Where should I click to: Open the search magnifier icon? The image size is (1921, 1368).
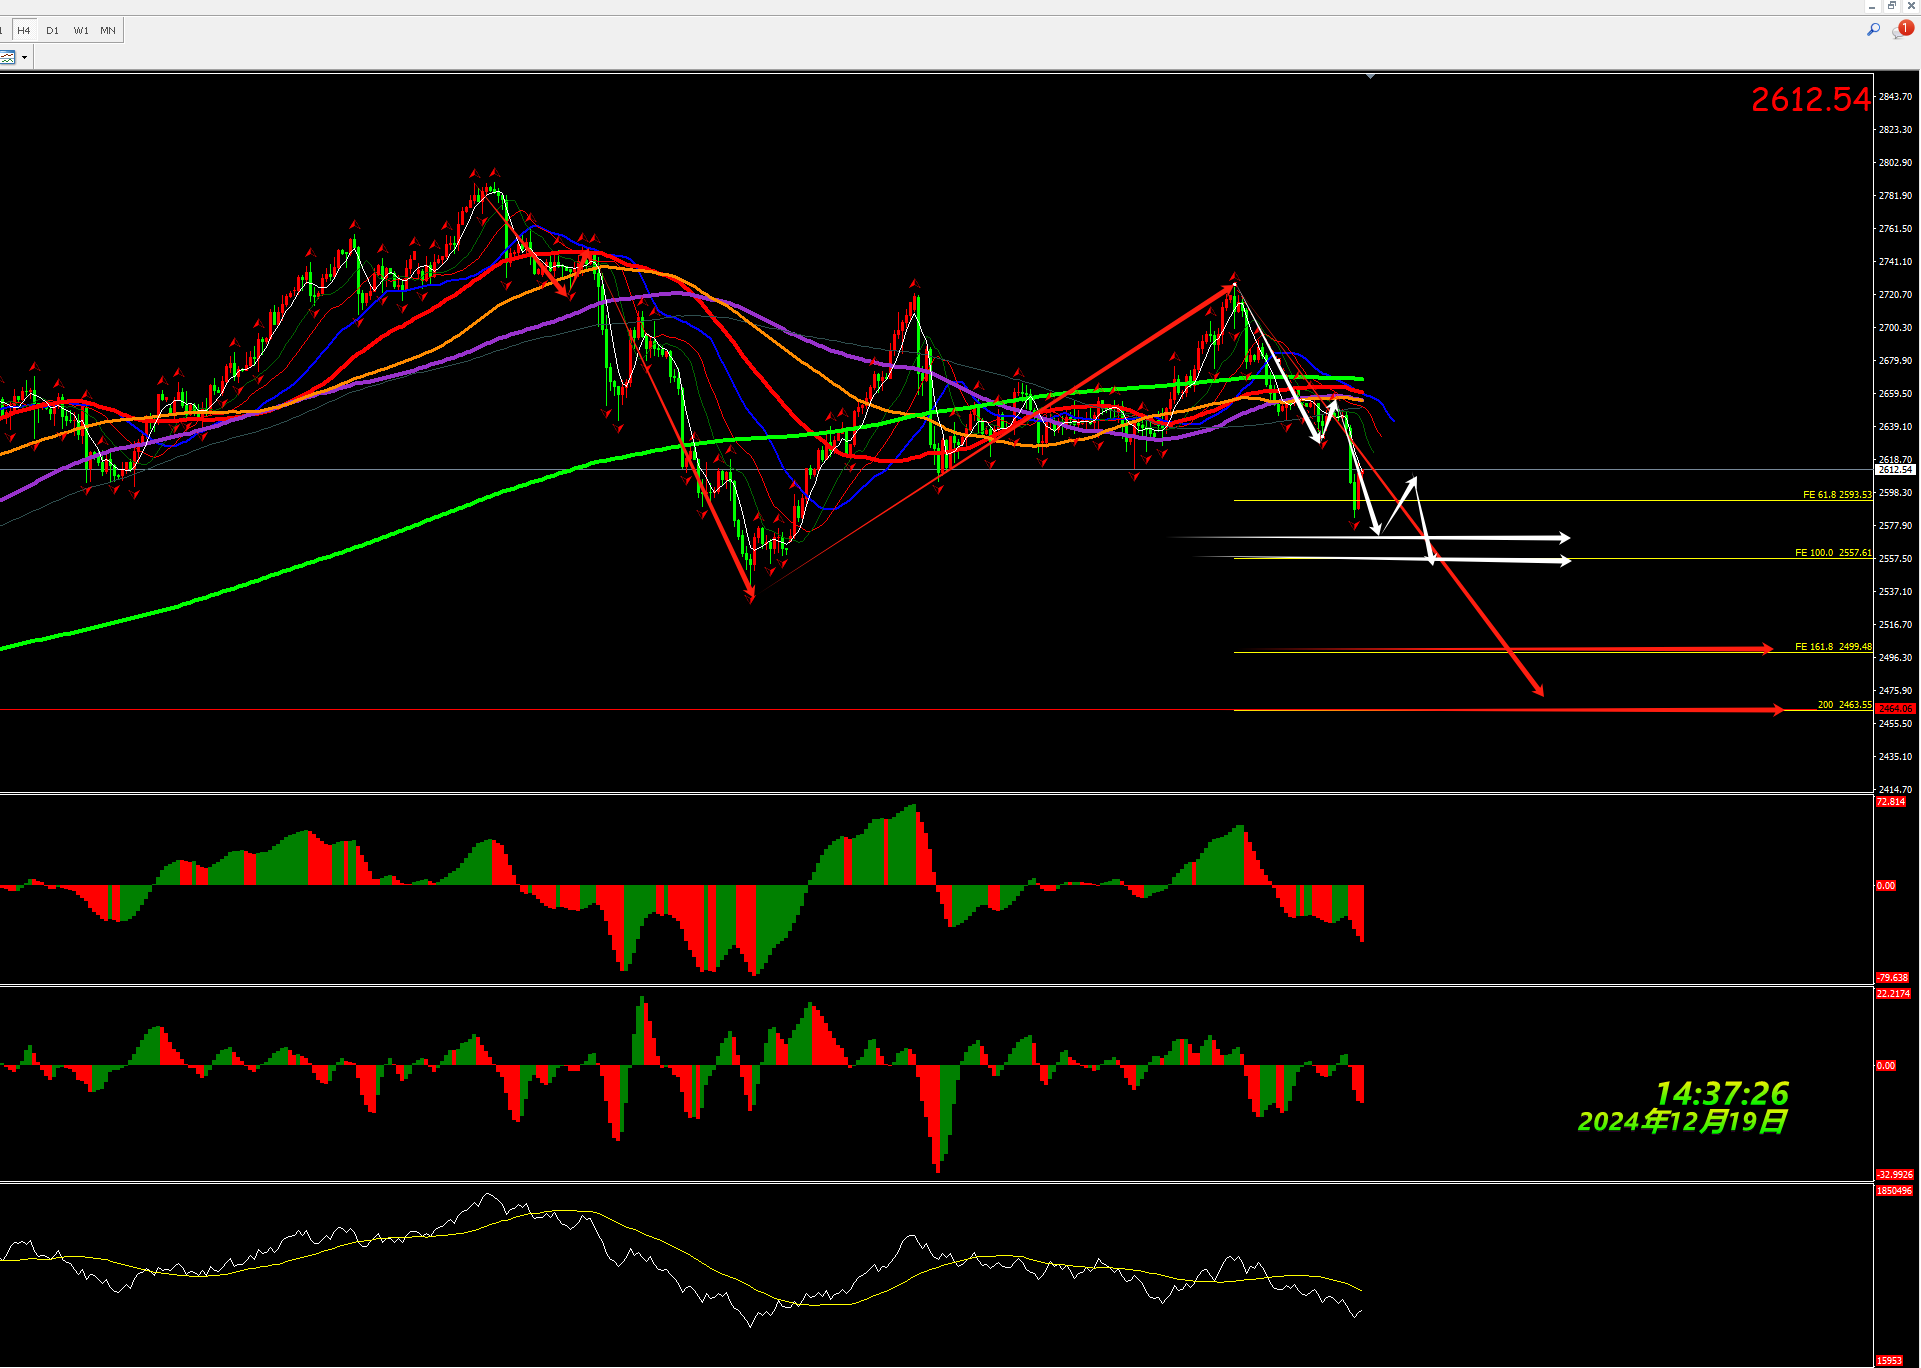click(x=1873, y=30)
